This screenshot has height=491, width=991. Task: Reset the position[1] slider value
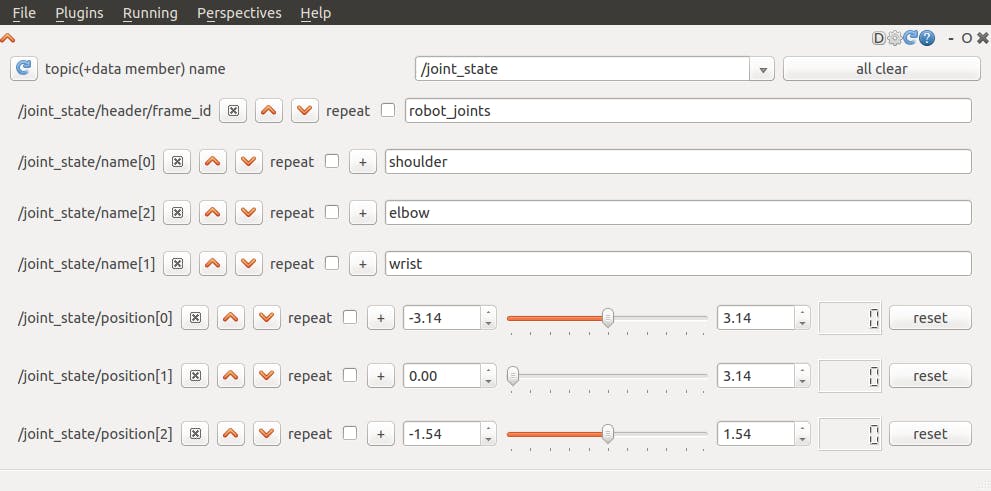pyautogui.click(x=930, y=376)
